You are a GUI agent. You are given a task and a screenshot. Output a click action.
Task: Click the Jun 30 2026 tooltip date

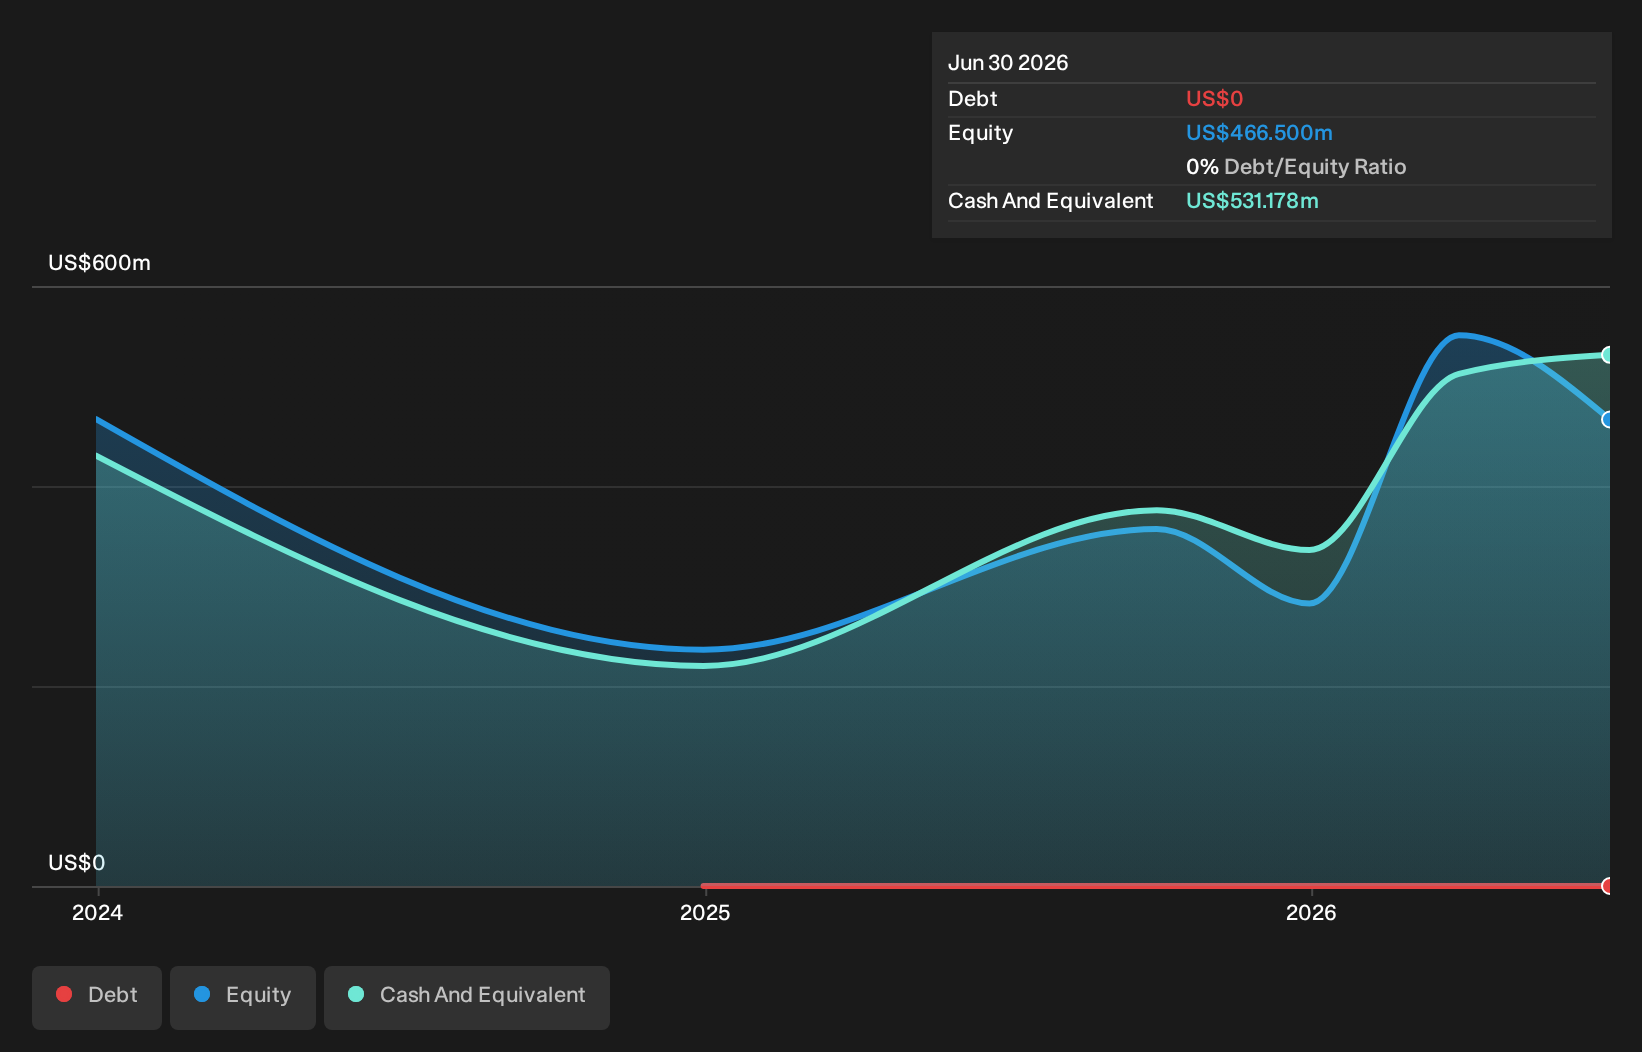pos(1008,63)
